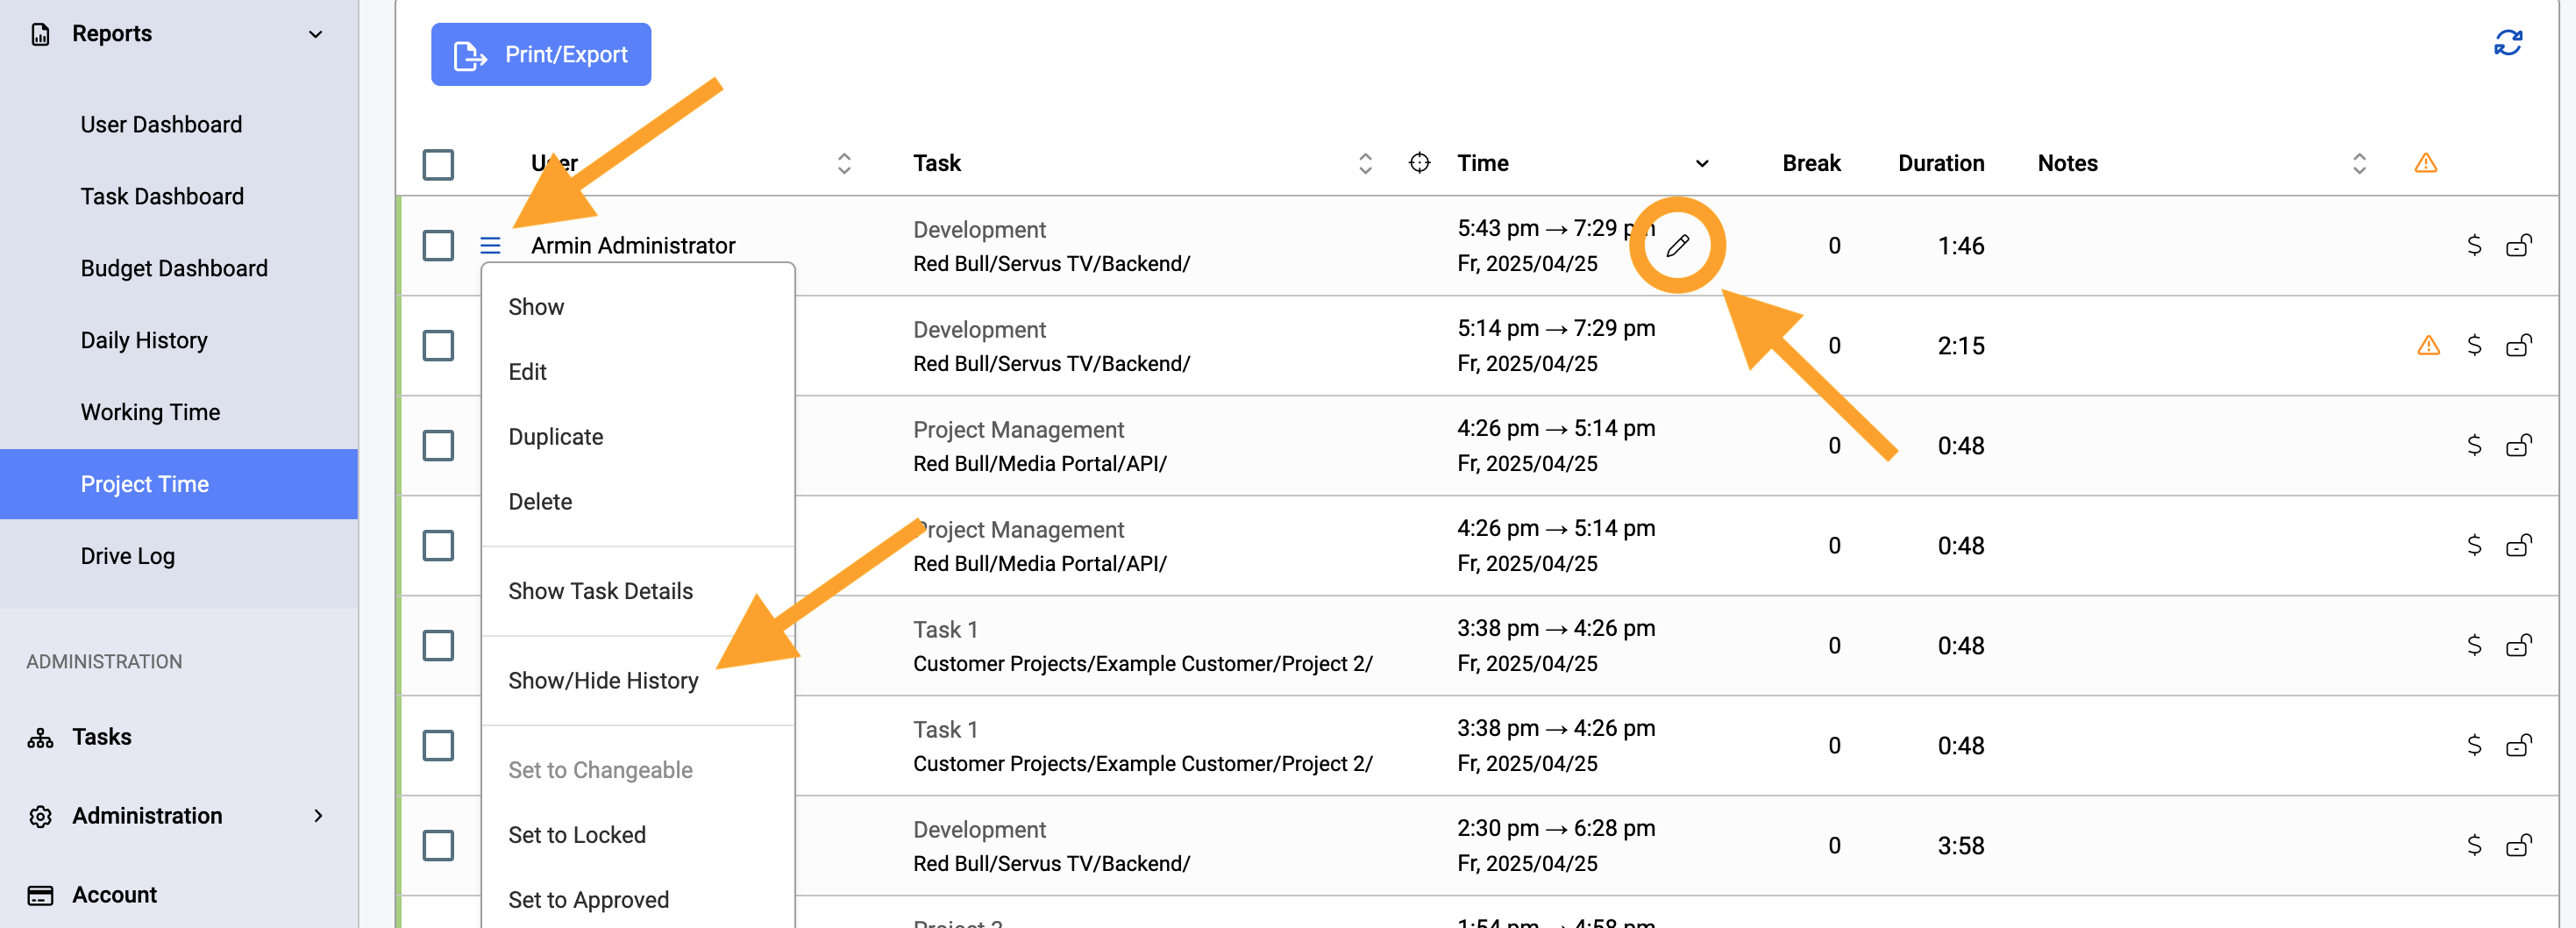2576x928 pixels.
Task: Sort by Task column arrows
Action: click(1365, 163)
